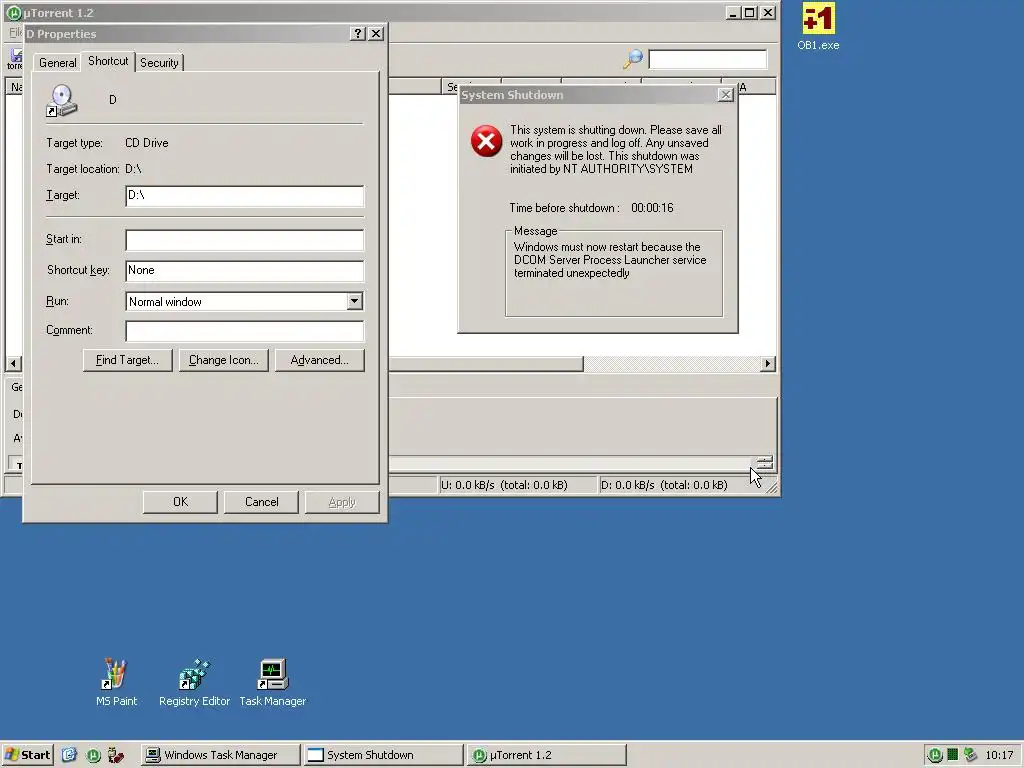Click the third quick launch icon with red item
The width and height of the screenshot is (1024, 768).
tap(116, 755)
